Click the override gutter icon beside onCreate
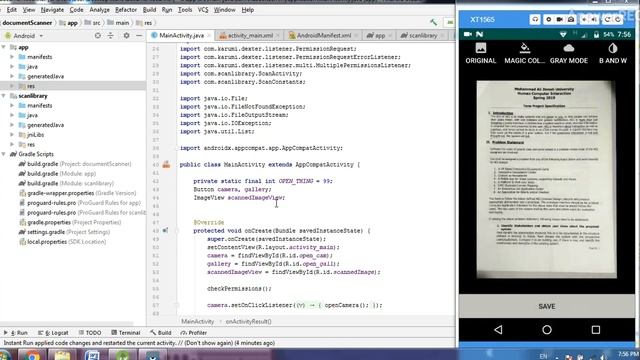This screenshot has width=640, height=360. [165, 231]
